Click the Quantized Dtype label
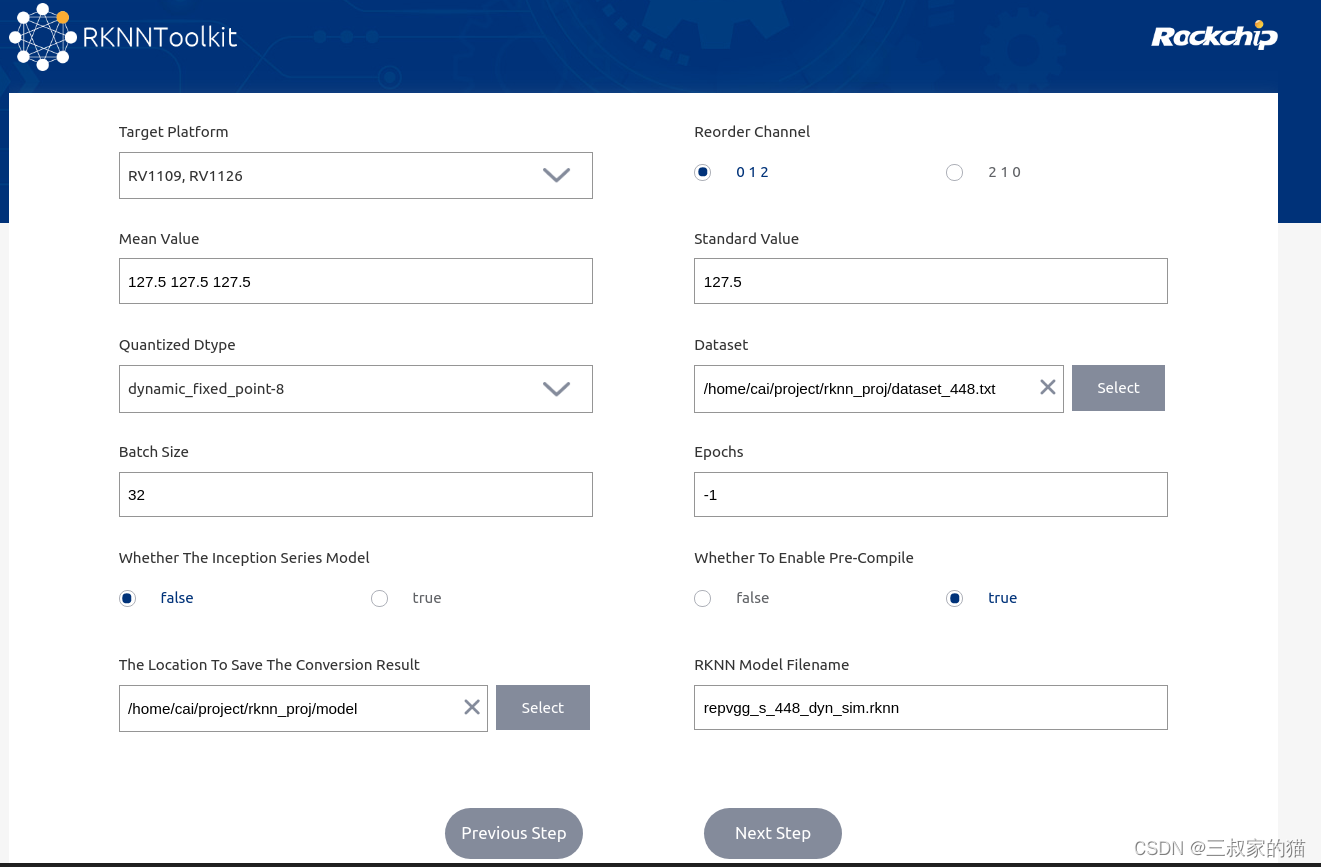Viewport: 1321px width, 867px height. pos(177,345)
